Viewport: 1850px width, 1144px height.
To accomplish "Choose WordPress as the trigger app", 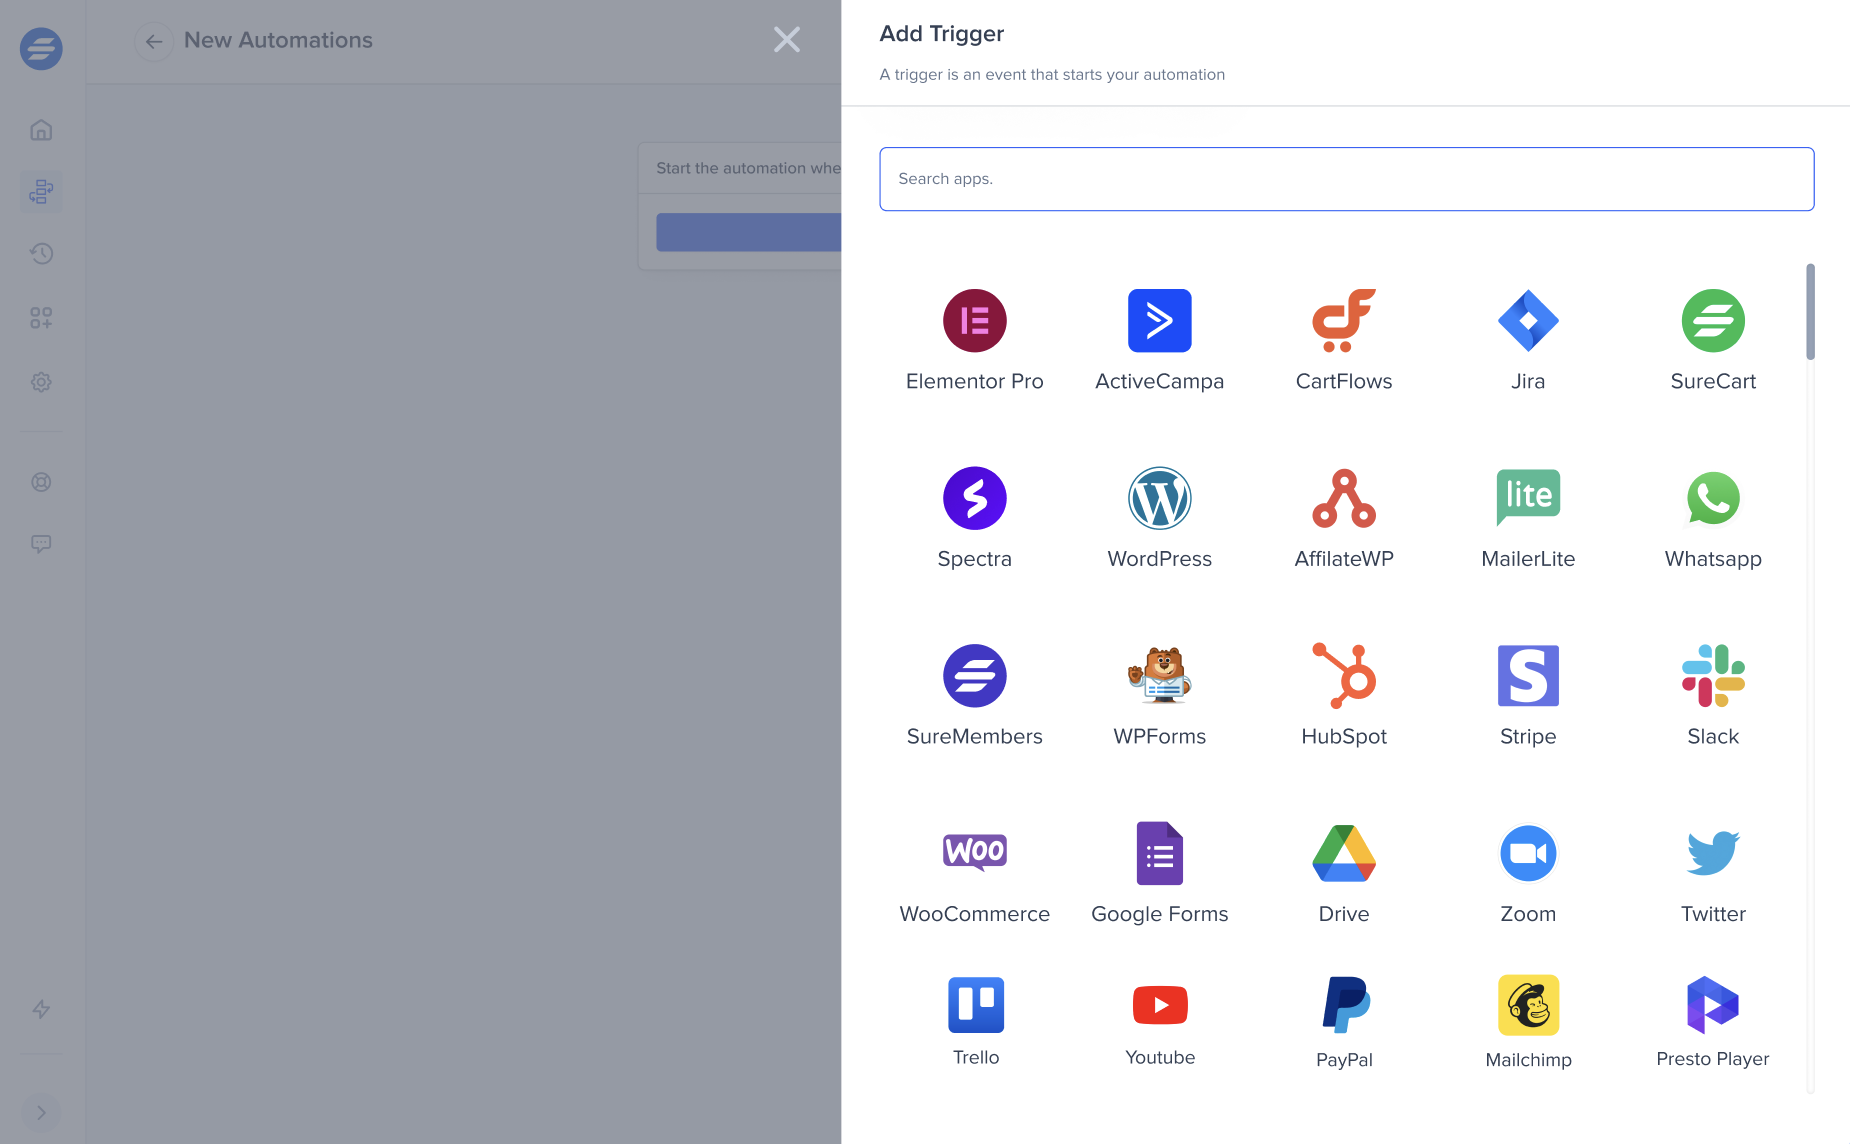I will pyautogui.click(x=1159, y=498).
